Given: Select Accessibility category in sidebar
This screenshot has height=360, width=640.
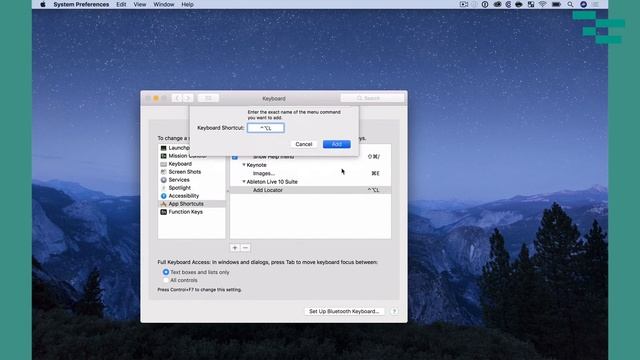Looking at the screenshot, I should (x=191, y=196).
